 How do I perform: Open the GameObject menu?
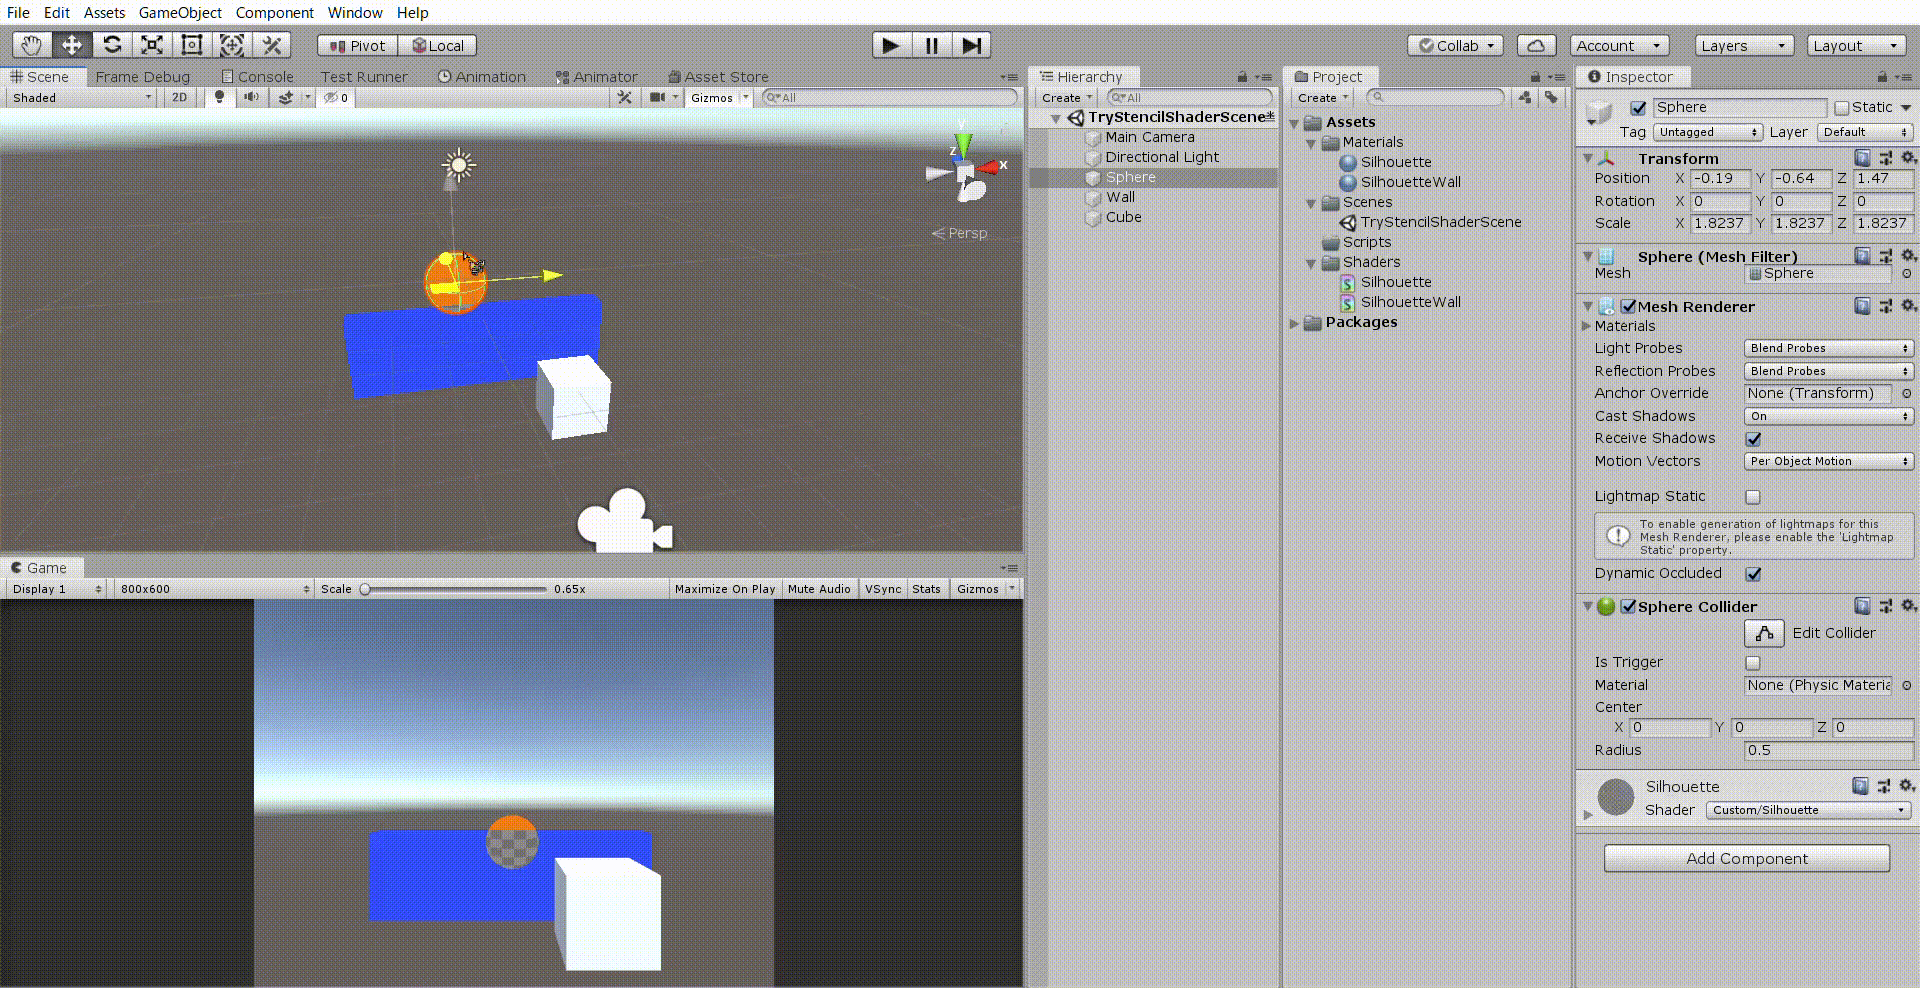(x=180, y=13)
